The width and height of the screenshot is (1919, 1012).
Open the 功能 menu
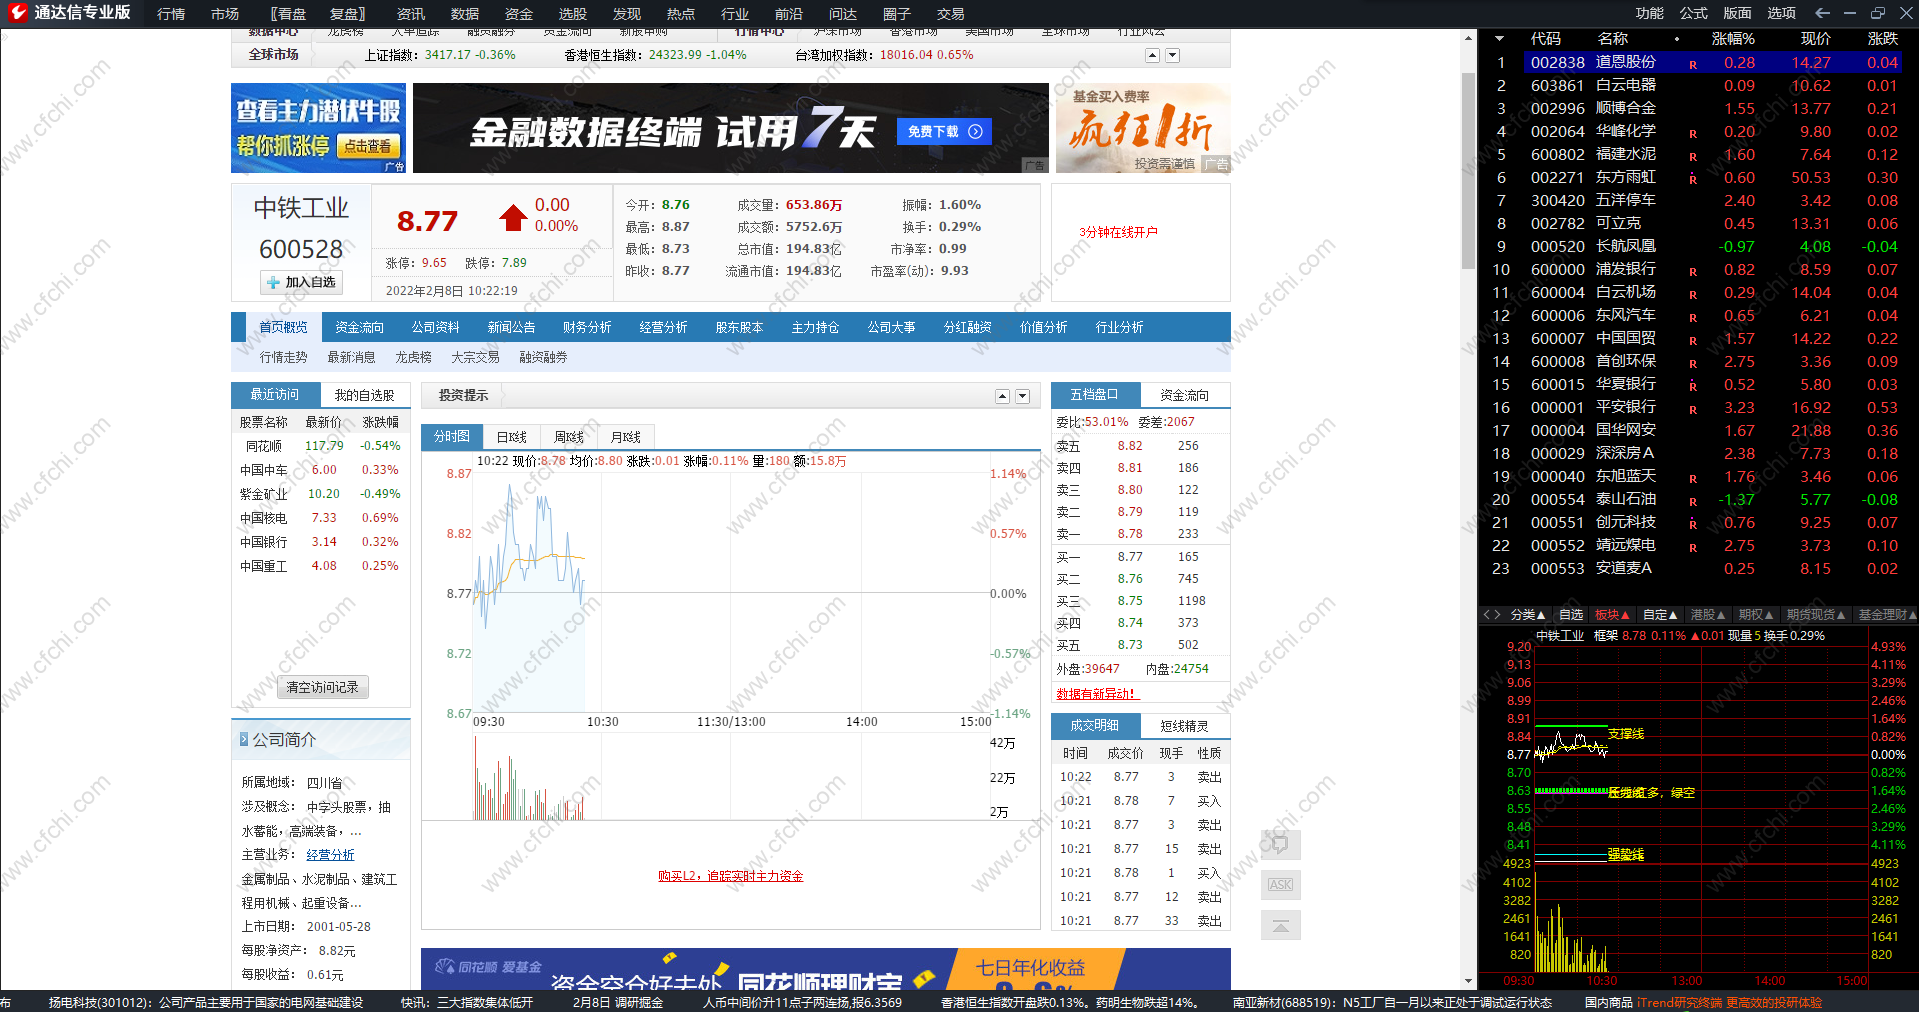click(1649, 13)
